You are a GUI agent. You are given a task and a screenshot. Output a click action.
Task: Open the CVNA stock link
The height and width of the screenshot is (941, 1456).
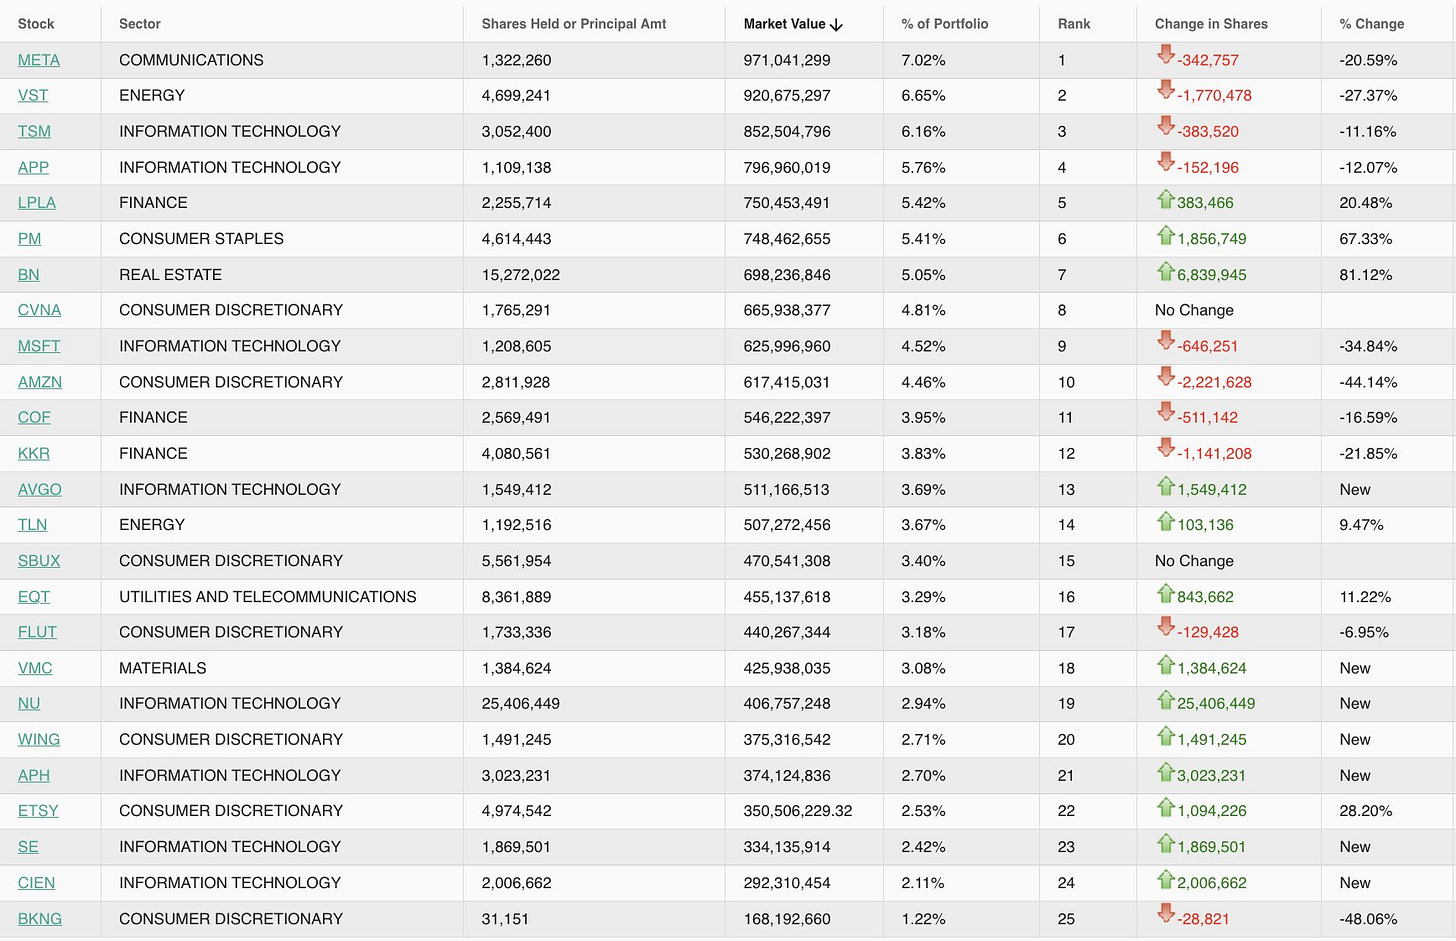39,310
